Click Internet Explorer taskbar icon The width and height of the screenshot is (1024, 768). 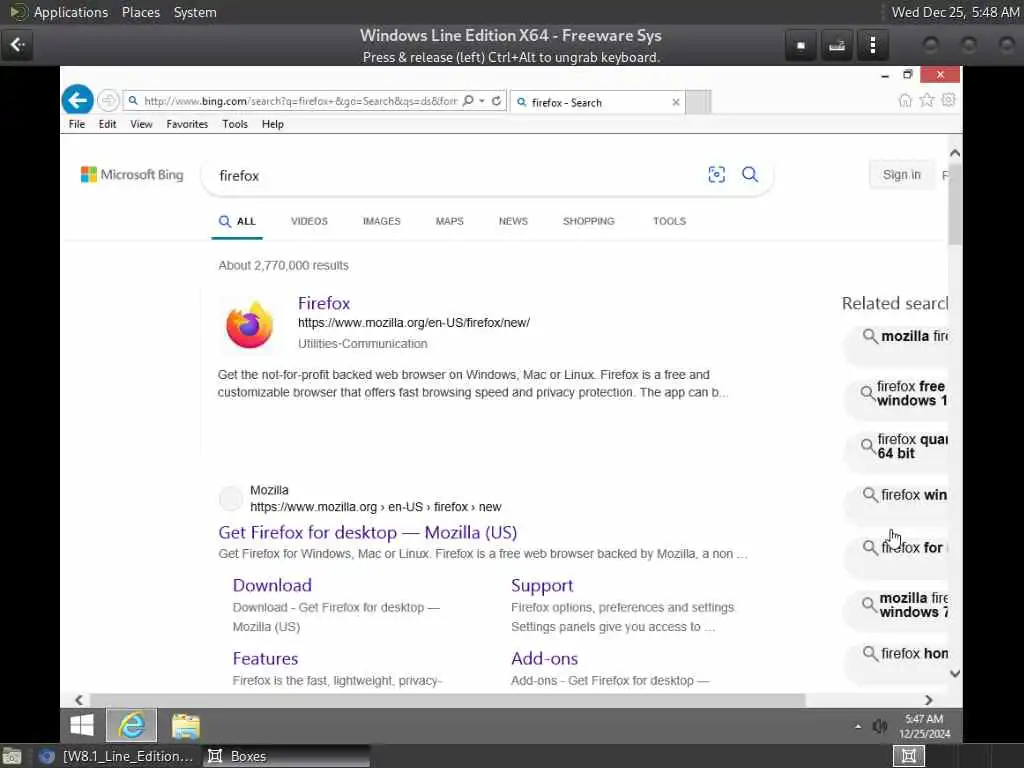[132, 725]
